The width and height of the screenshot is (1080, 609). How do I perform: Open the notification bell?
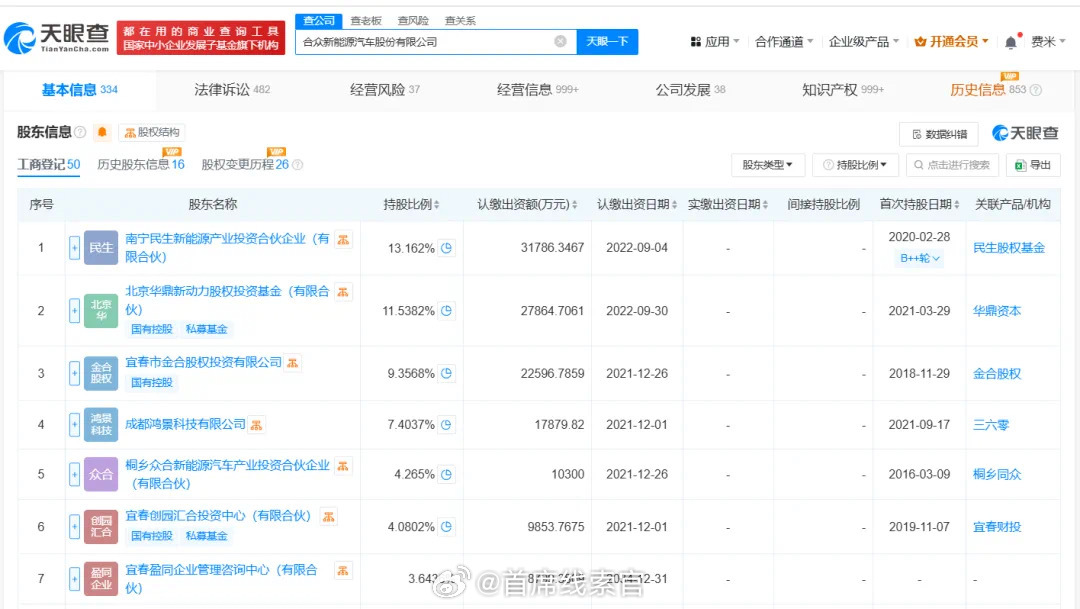1010,42
